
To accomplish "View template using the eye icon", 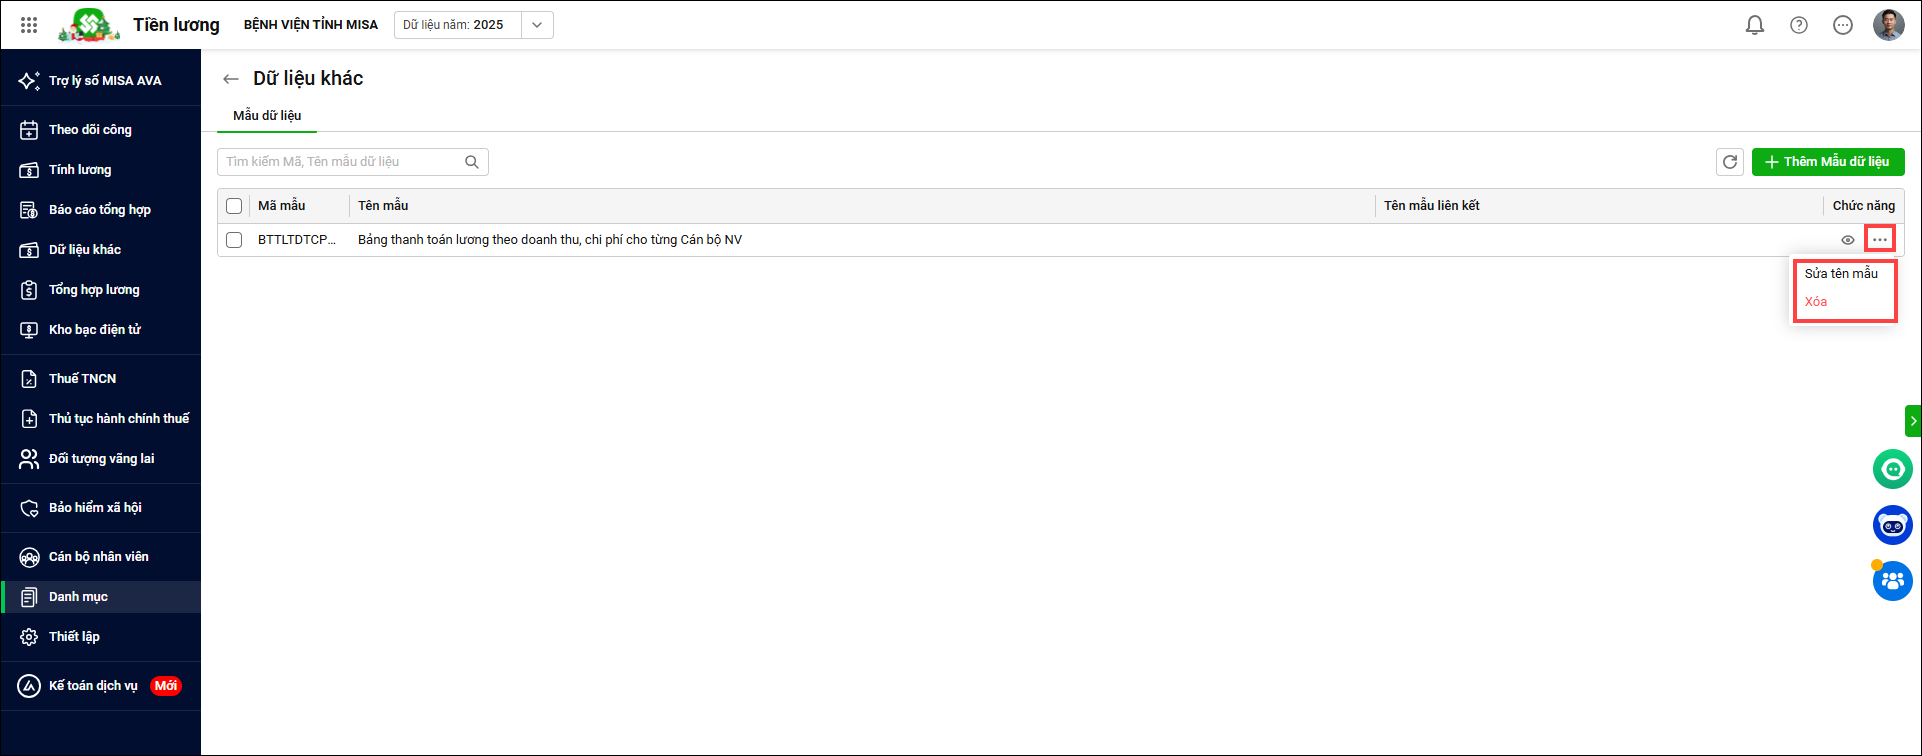I will [1847, 240].
